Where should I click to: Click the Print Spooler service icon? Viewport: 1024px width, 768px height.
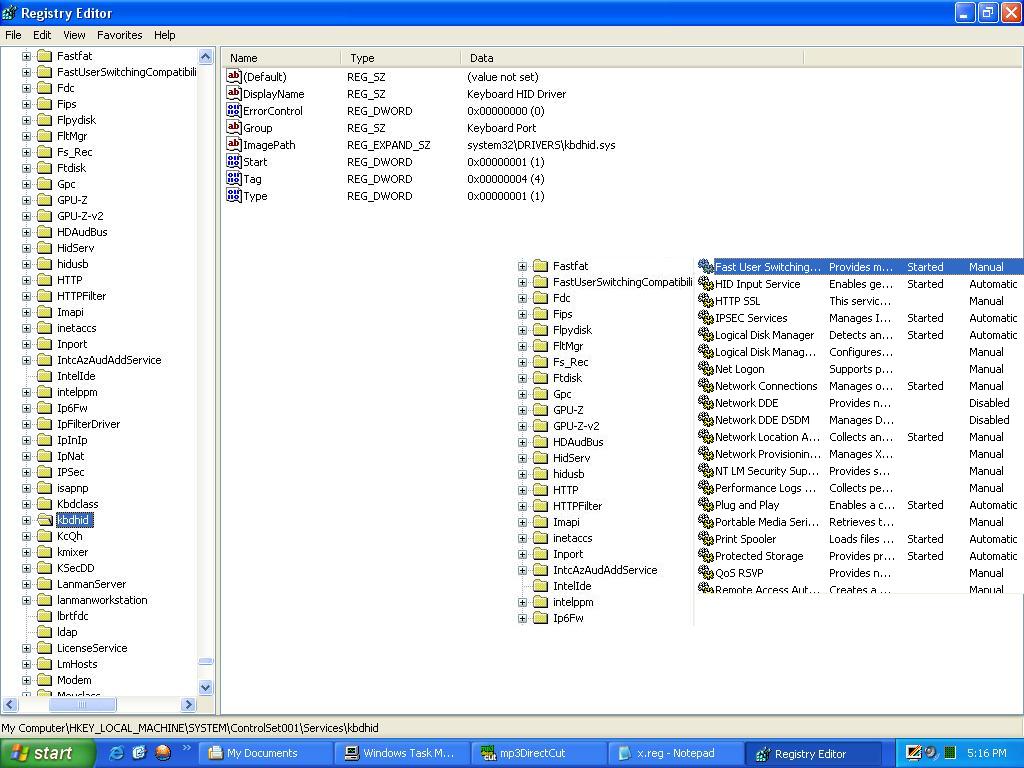(706, 539)
